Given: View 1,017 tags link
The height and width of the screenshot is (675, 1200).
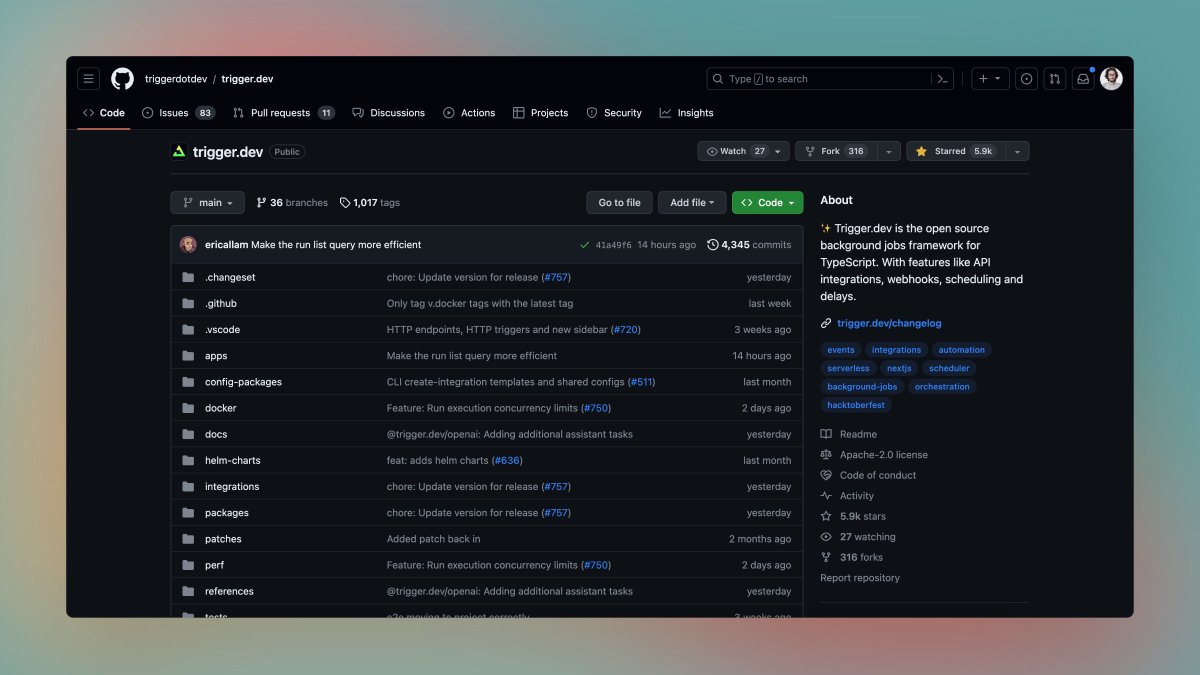Looking at the screenshot, I should [370, 203].
